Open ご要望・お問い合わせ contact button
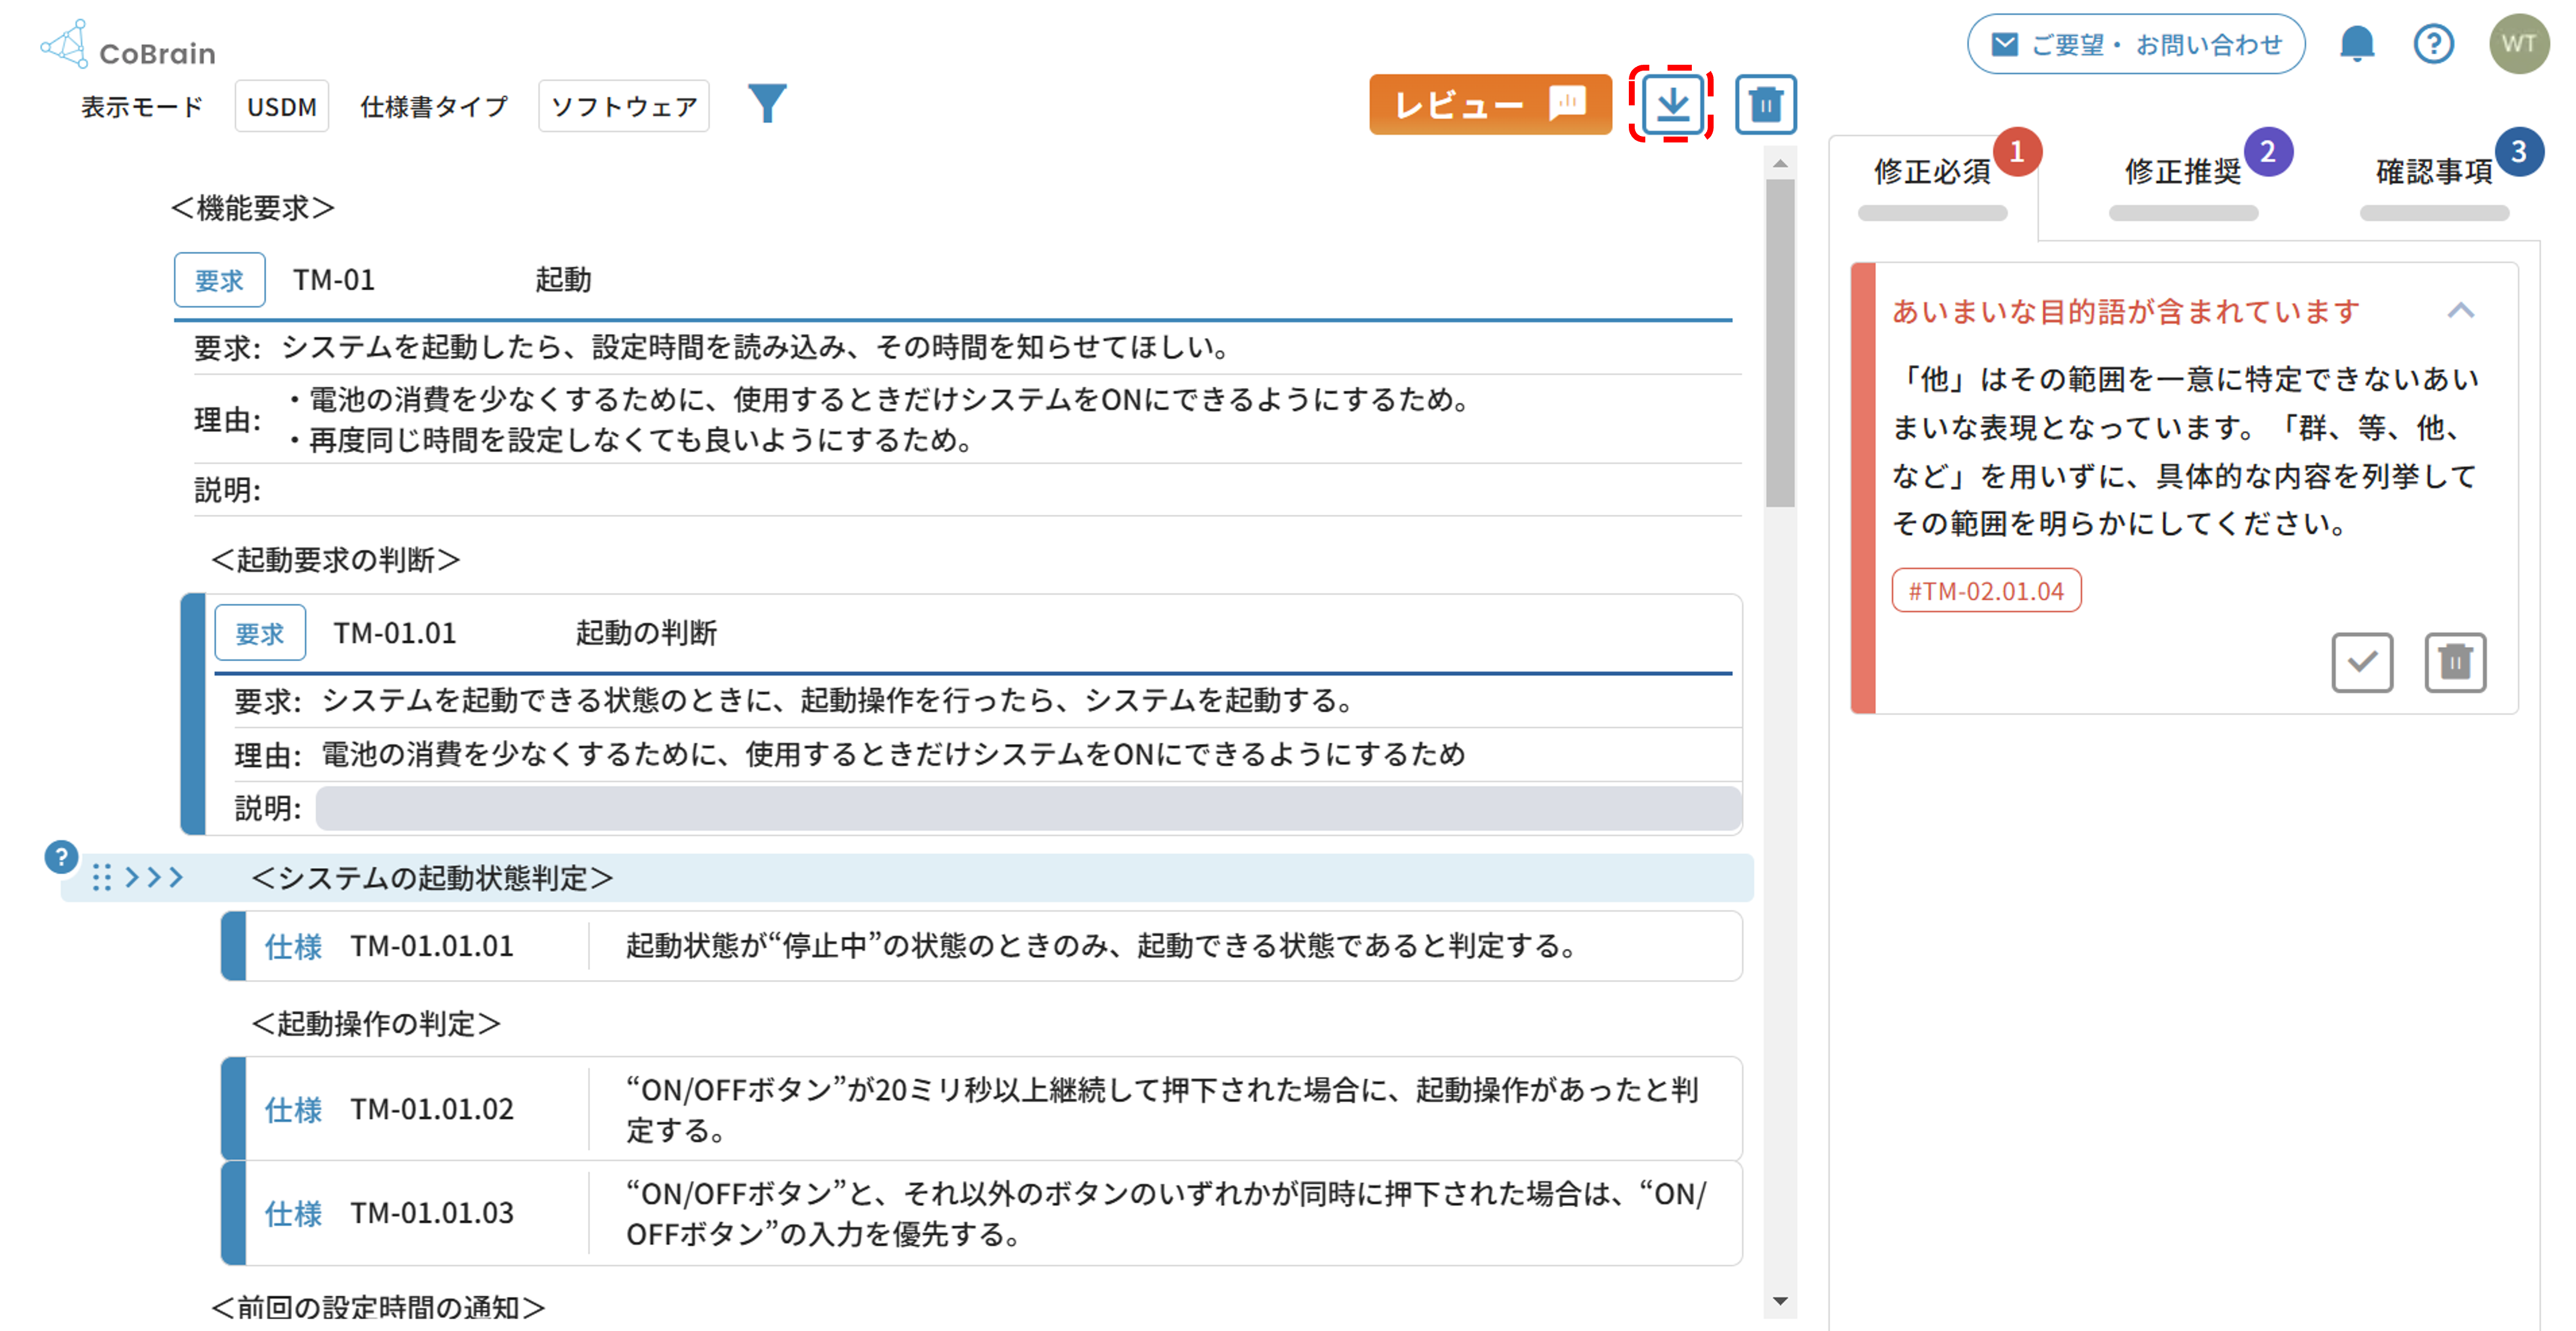Image resolution: width=2576 pixels, height=1331 pixels. point(2136,44)
